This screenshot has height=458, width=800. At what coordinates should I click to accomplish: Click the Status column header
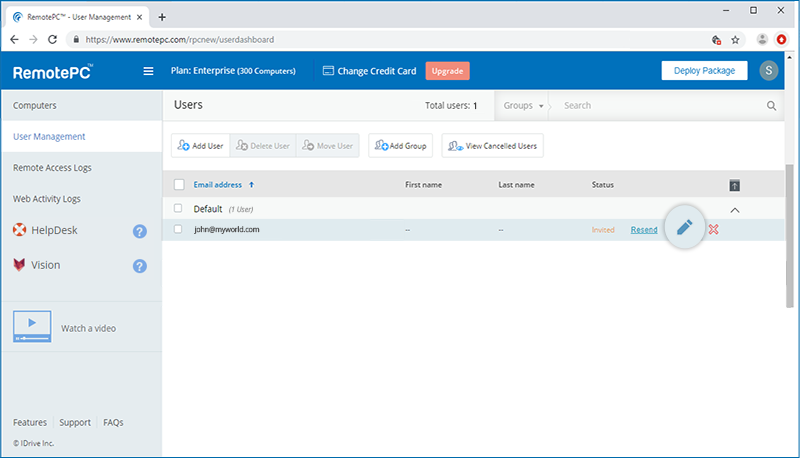(x=603, y=185)
